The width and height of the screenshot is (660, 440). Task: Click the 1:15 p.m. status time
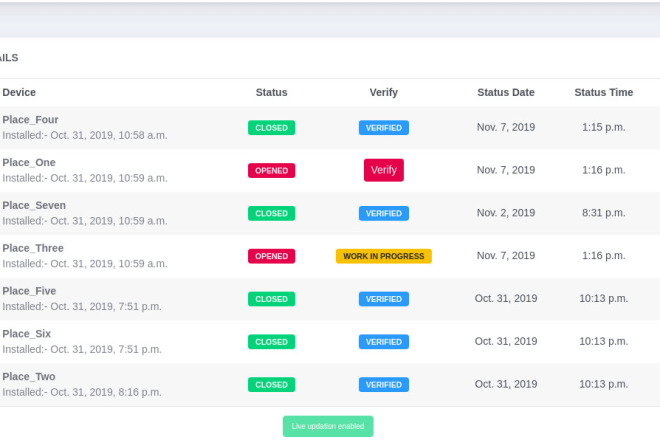(604, 127)
